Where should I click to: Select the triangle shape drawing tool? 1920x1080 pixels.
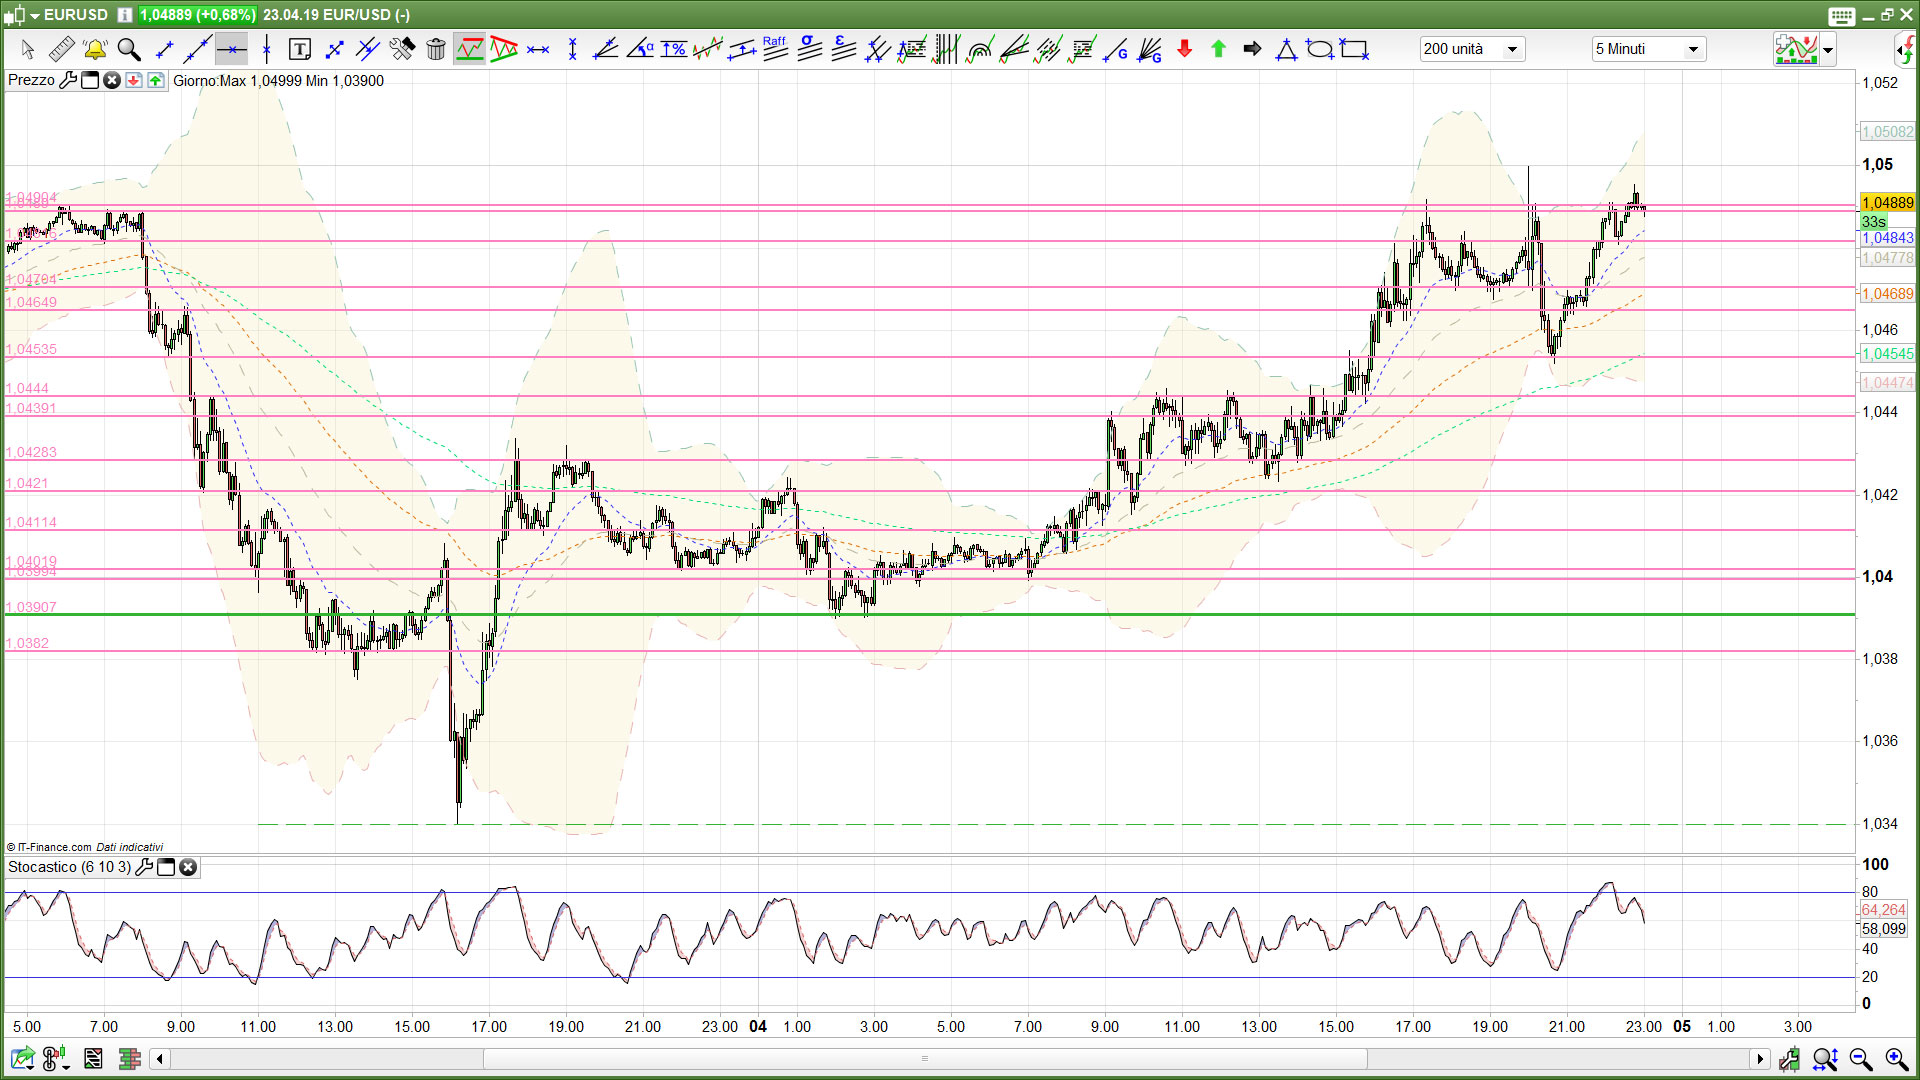(1286, 49)
